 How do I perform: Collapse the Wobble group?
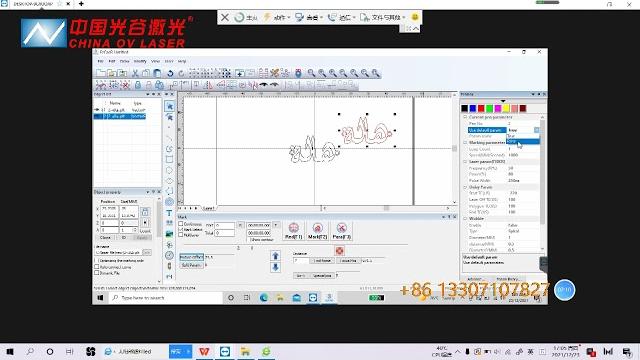tap(465, 219)
